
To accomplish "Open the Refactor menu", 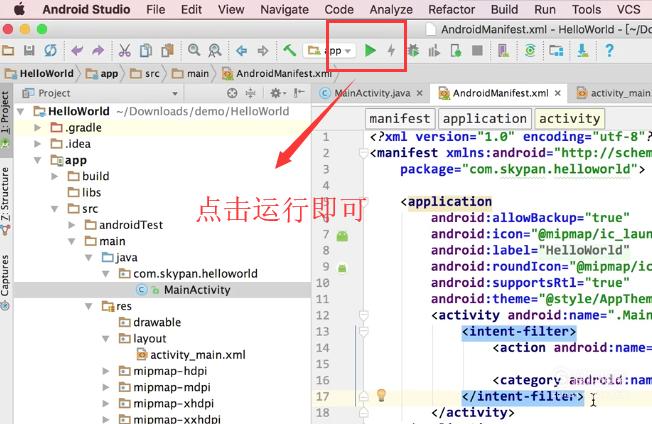I will [x=452, y=9].
